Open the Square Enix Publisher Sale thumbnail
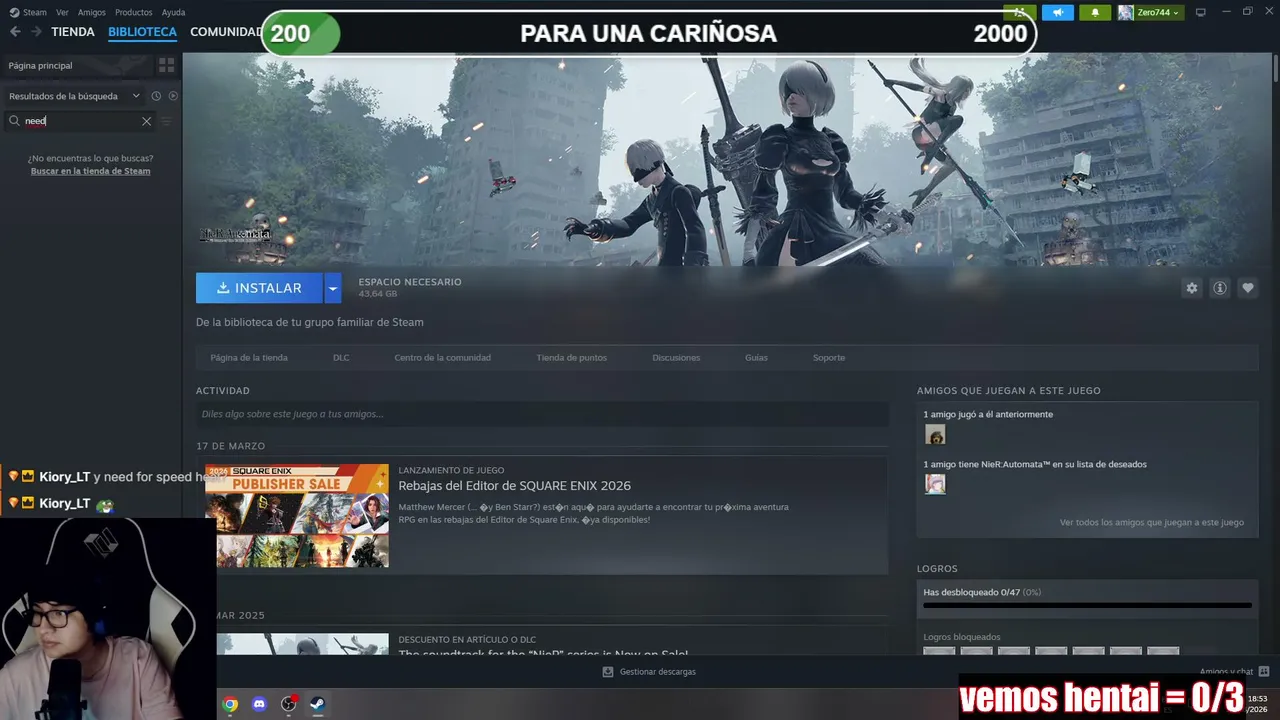 pos(297,516)
